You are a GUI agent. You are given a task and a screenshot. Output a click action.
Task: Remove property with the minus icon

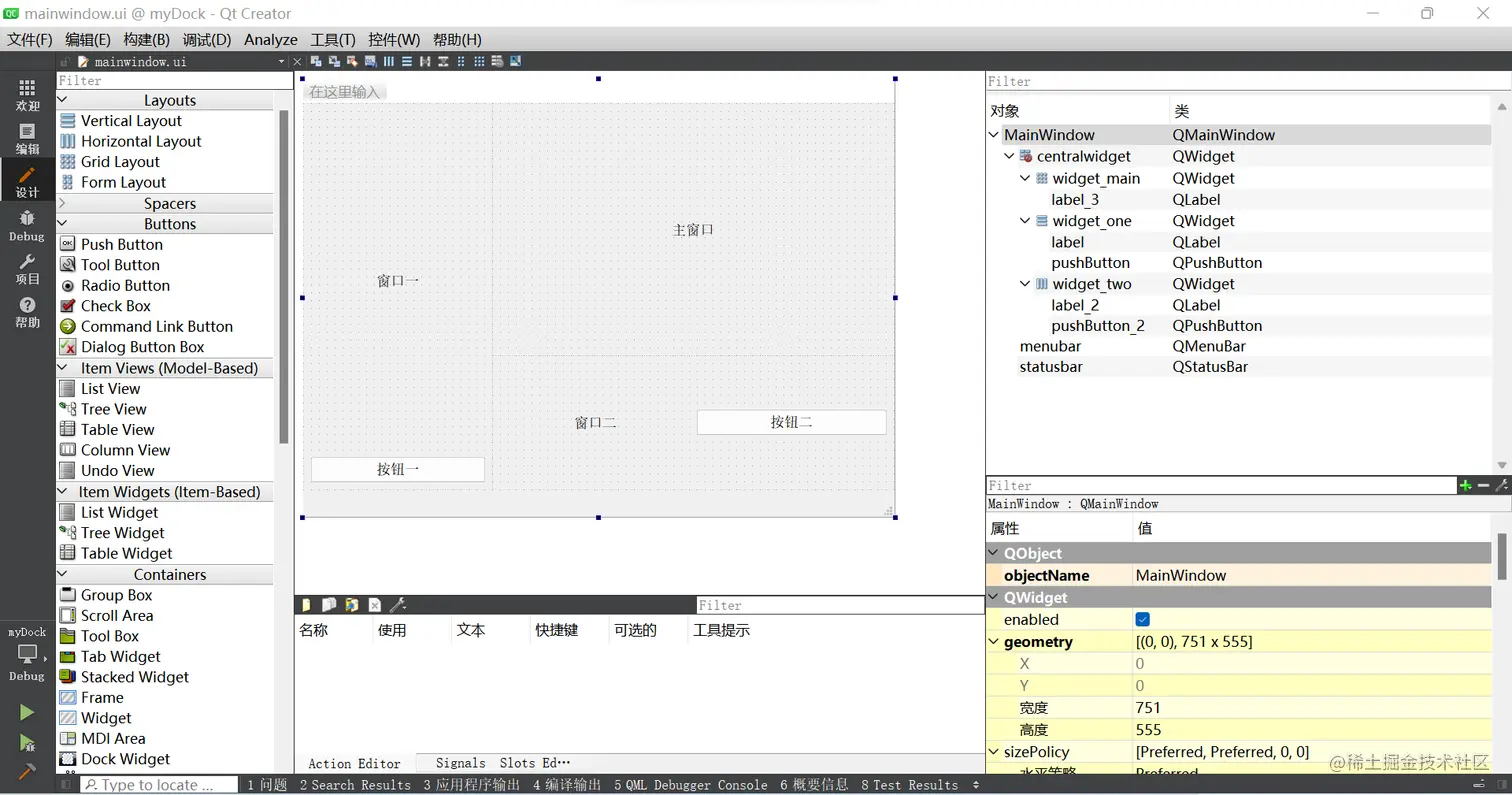(1483, 485)
